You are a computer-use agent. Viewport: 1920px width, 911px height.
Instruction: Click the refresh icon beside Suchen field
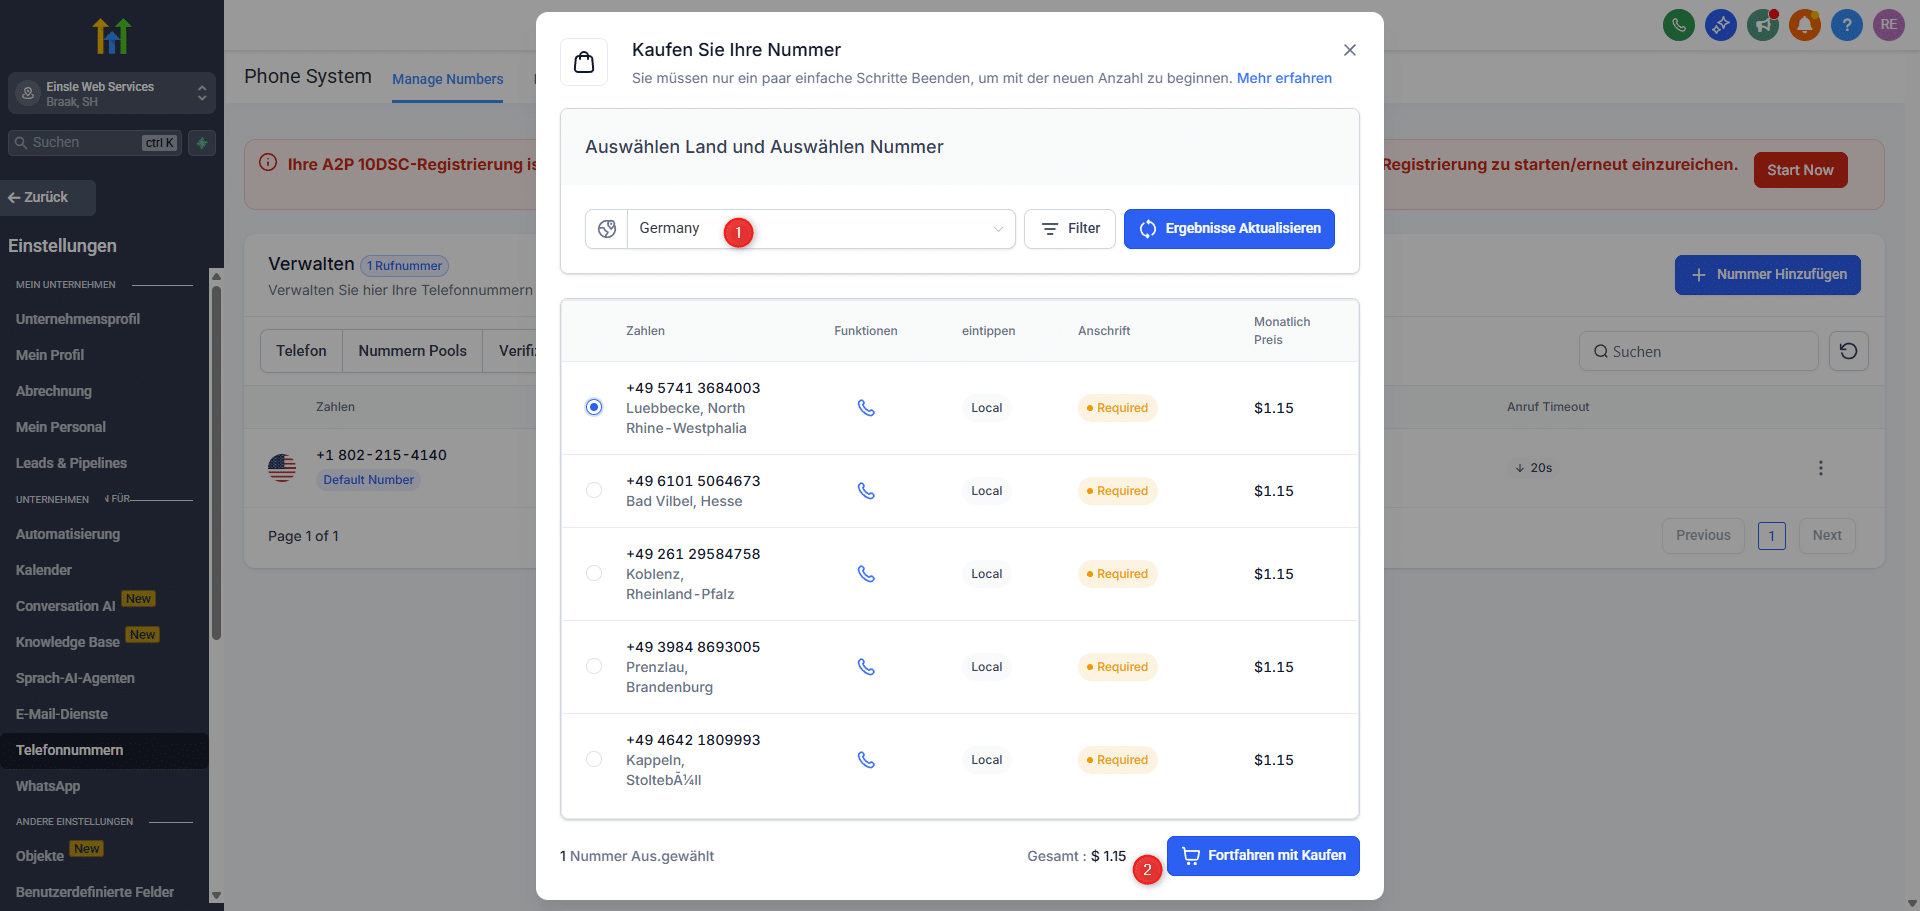pyautogui.click(x=1848, y=351)
